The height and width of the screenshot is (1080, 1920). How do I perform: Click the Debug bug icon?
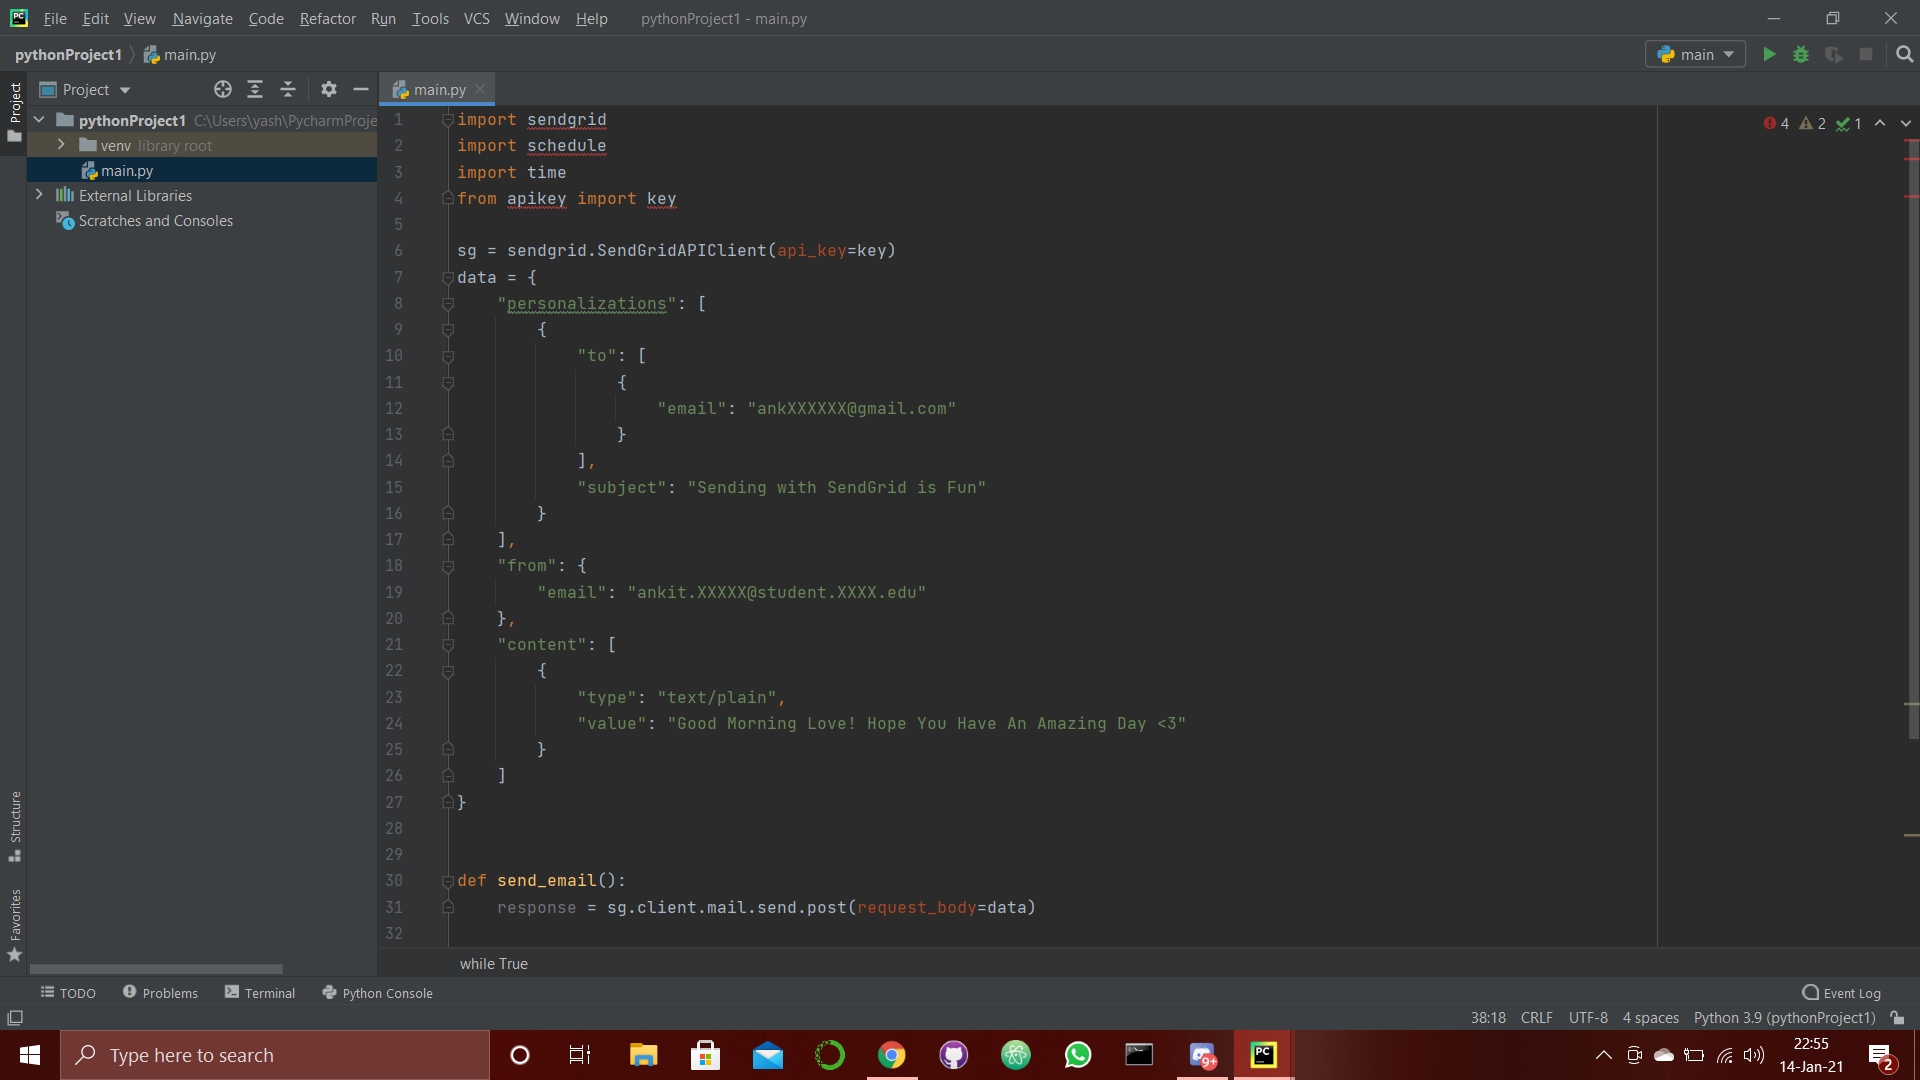1801,55
